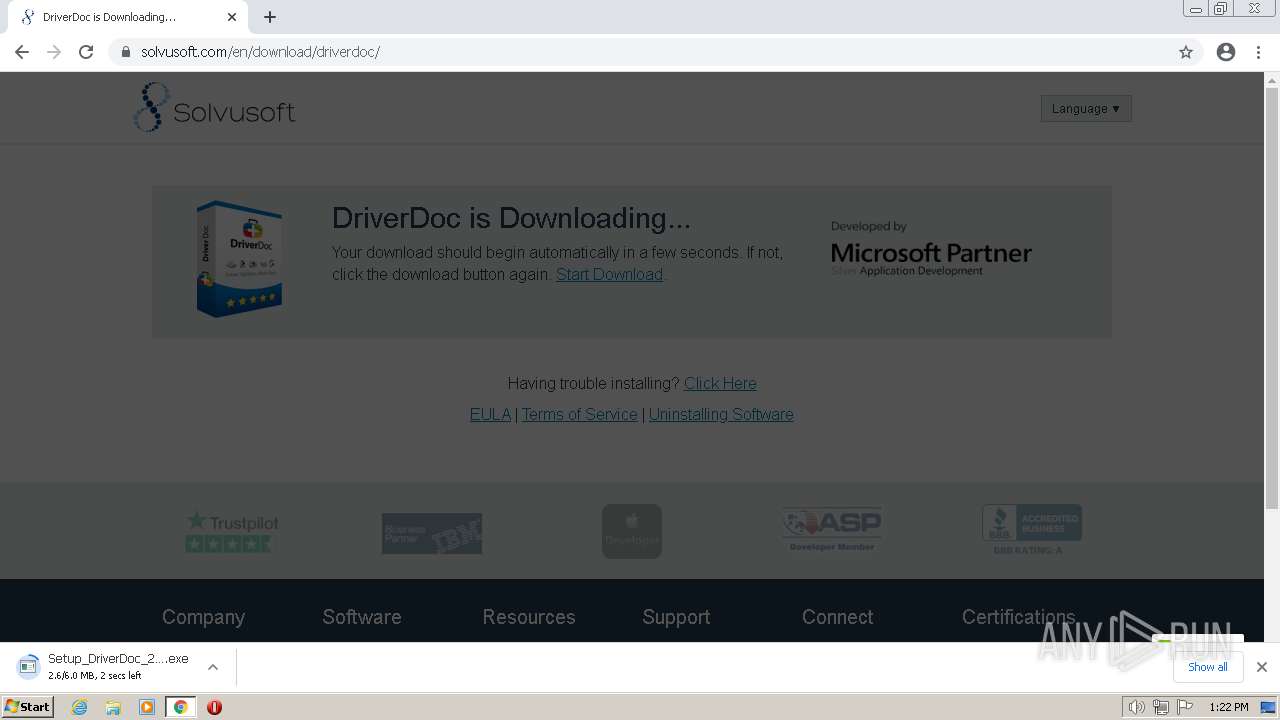This screenshot has width=1280, height=720.
Task: Click the Action Center flag icon
Action: (1185, 707)
